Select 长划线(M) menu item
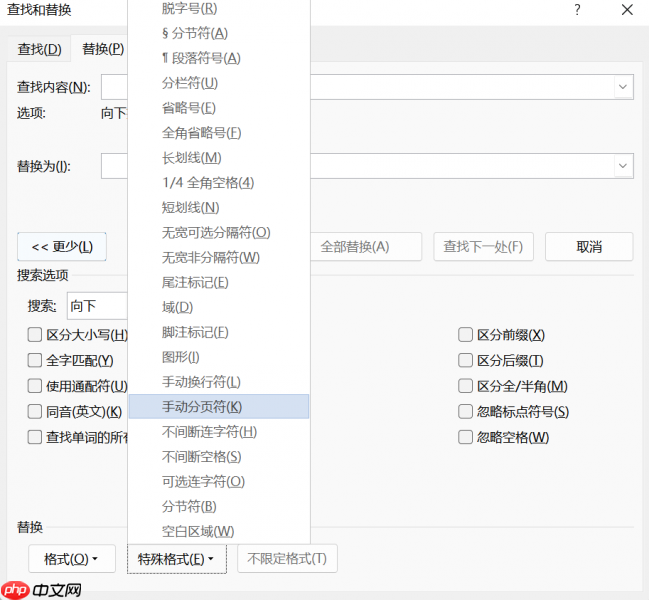Image resolution: width=649 pixels, height=600 pixels. (219, 158)
